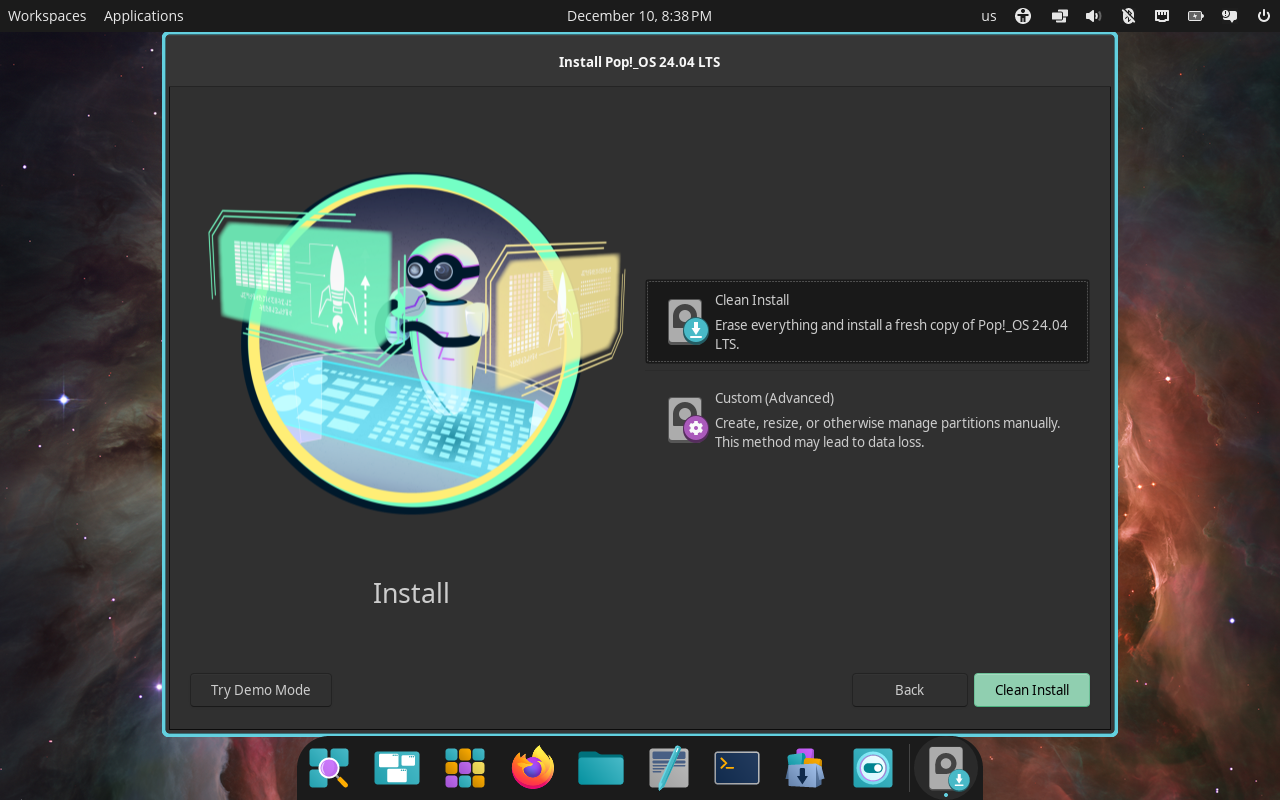Confirm with the green Clean Install button
Screen dimensions: 1280x800
1031,689
